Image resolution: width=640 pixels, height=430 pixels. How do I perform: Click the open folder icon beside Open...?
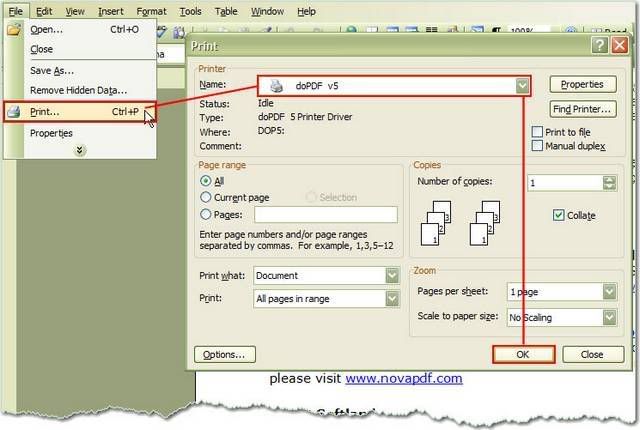[13, 29]
